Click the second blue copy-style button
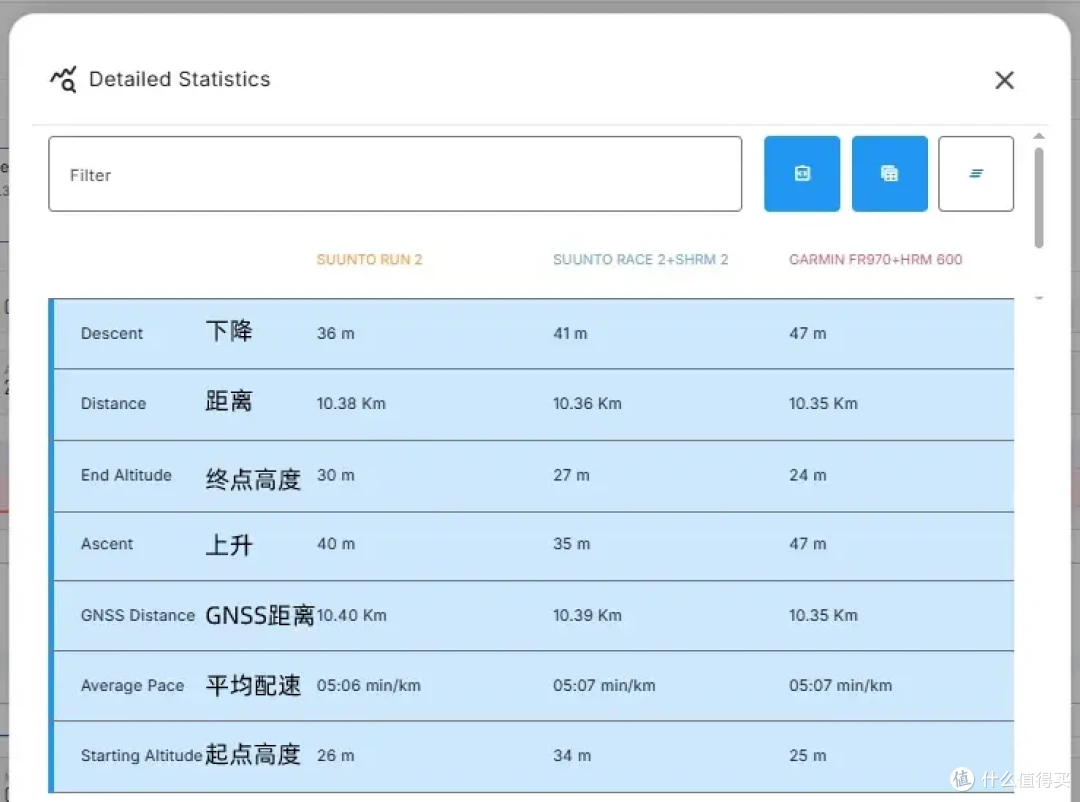Screen dimensions: 1080x802 coord(889,174)
